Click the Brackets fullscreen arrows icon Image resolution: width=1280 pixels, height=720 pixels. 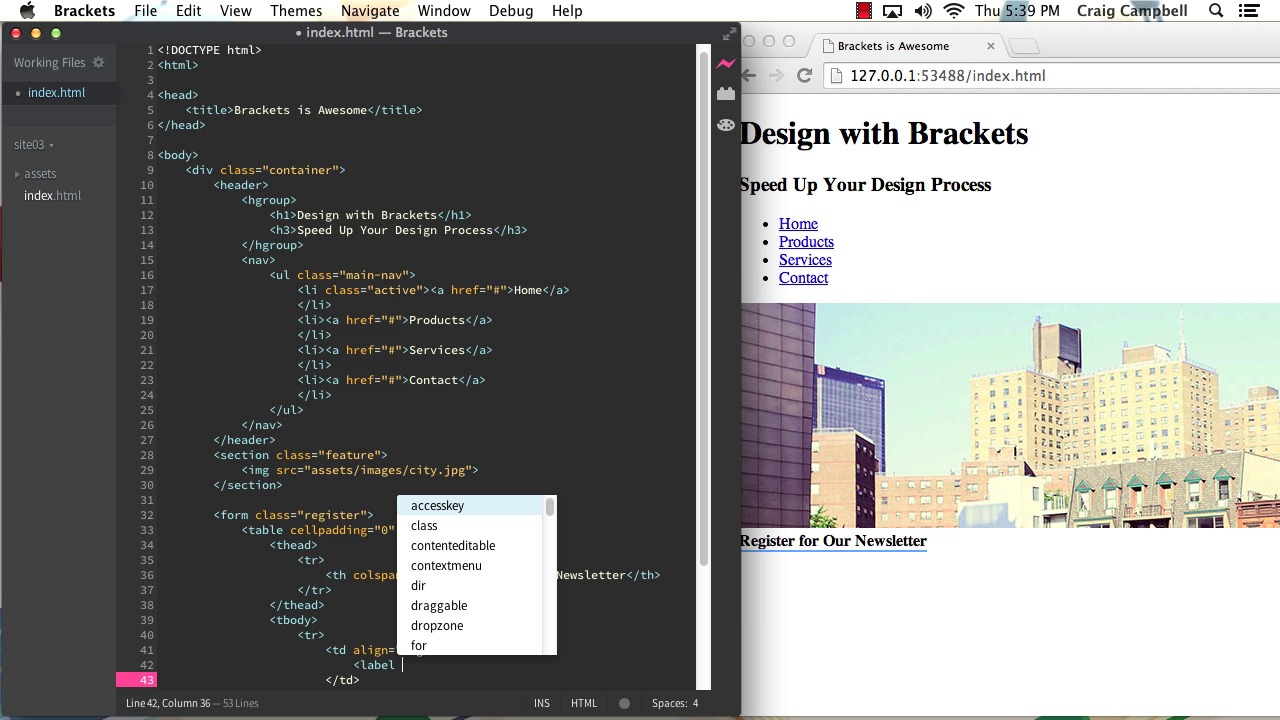point(729,34)
